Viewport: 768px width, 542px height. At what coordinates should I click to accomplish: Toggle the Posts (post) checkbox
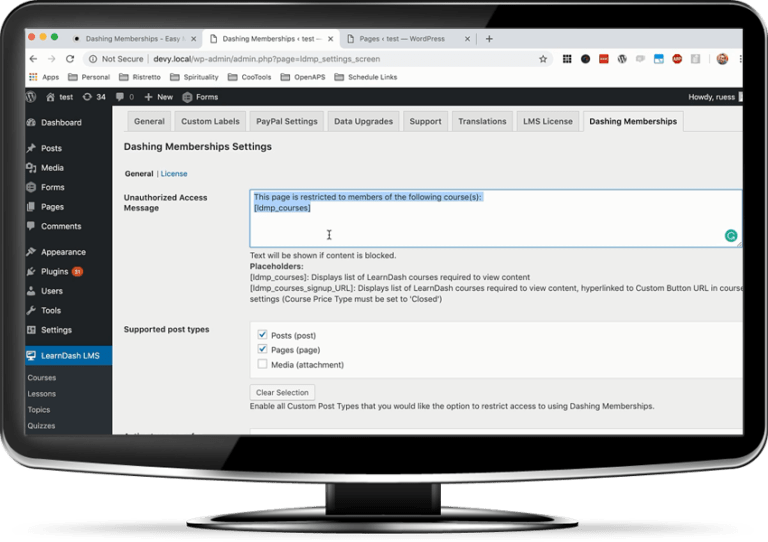pos(262,335)
